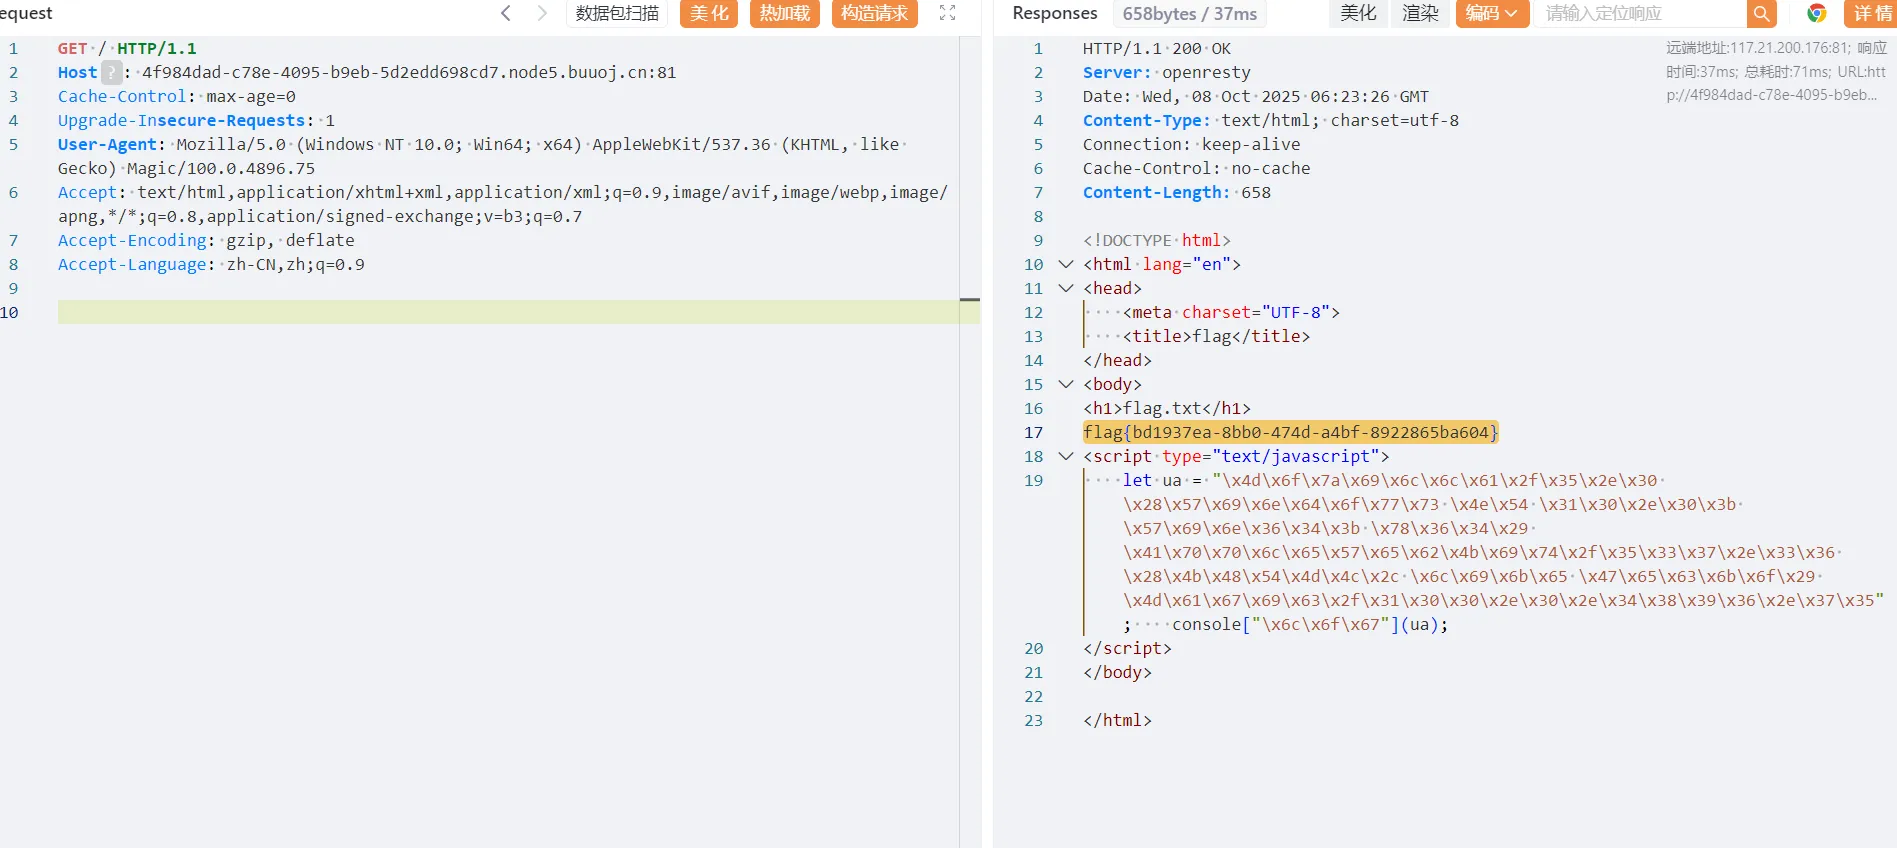Toggle 渲染 render mode in Responses
Image resolution: width=1897 pixels, height=848 pixels.
click(1420, 14)
